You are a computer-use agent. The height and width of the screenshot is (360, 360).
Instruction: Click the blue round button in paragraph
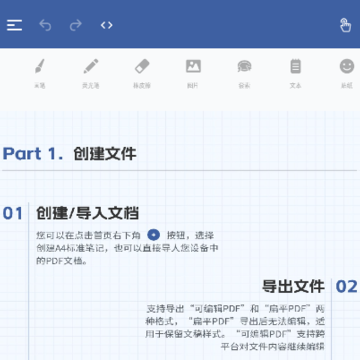153,235
